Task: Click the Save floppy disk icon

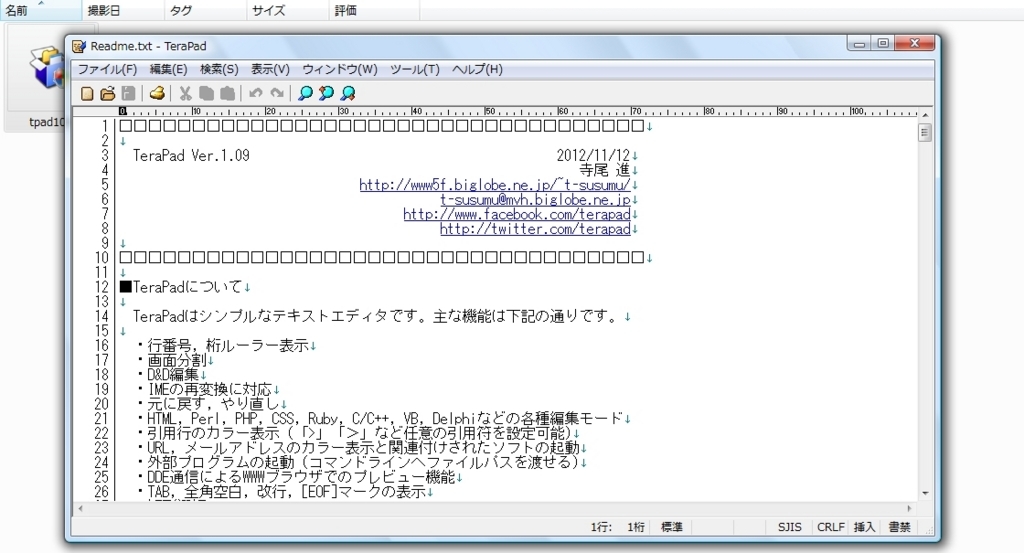Action: coord(129,94)
